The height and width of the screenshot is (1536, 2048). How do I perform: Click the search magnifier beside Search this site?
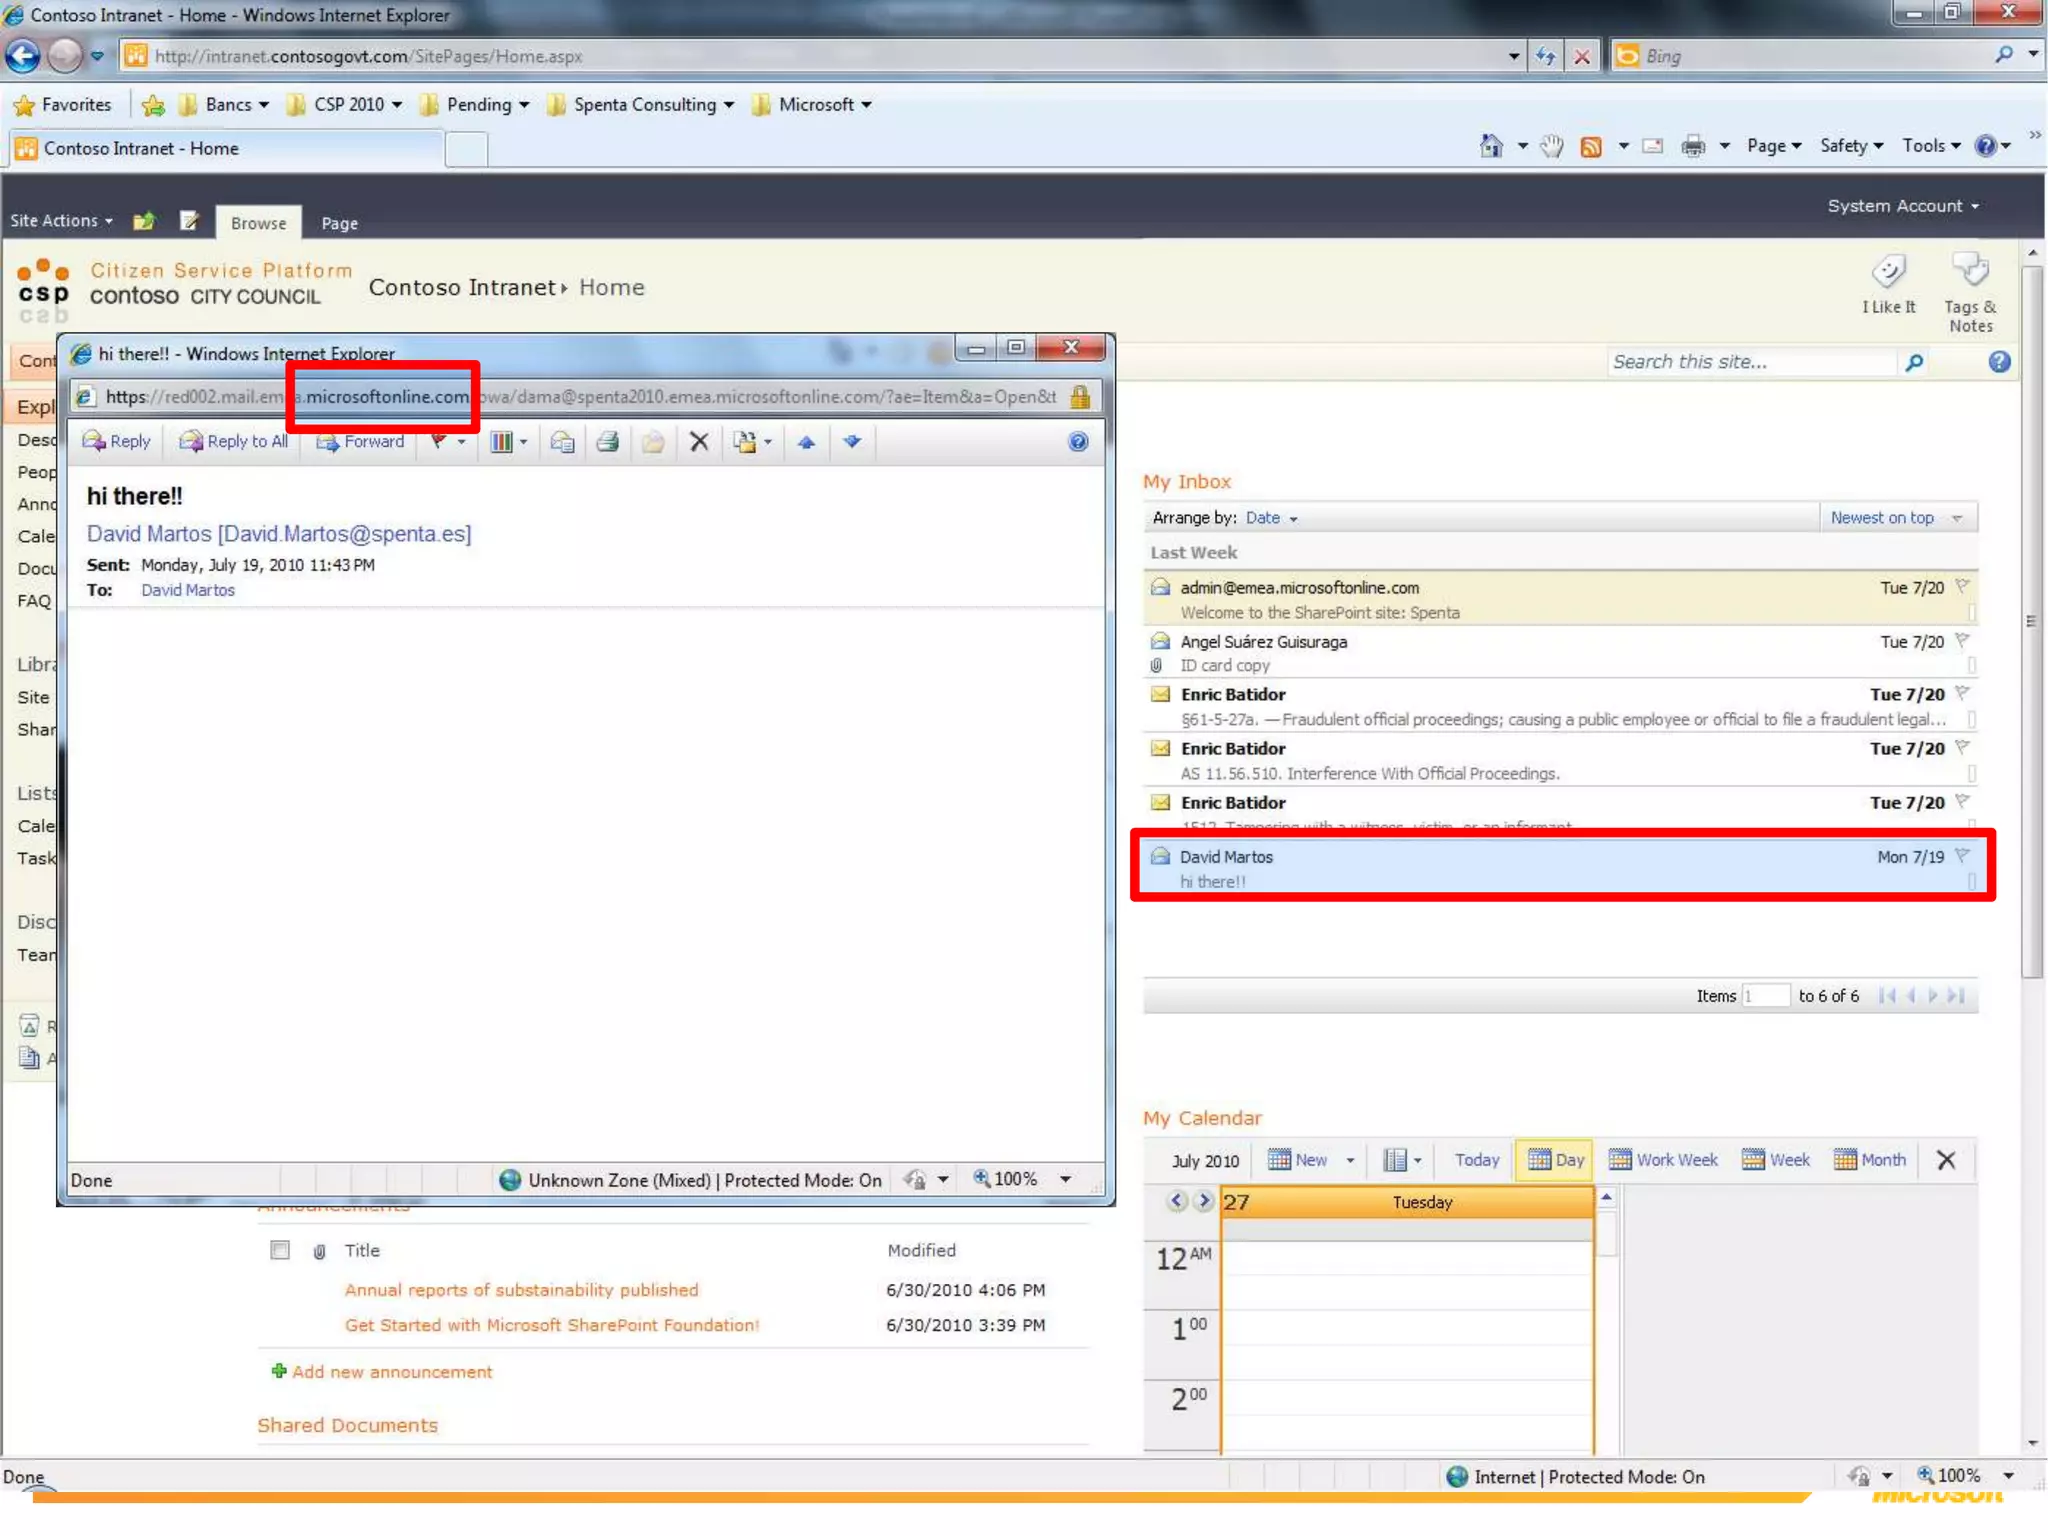coord(1914,362)
